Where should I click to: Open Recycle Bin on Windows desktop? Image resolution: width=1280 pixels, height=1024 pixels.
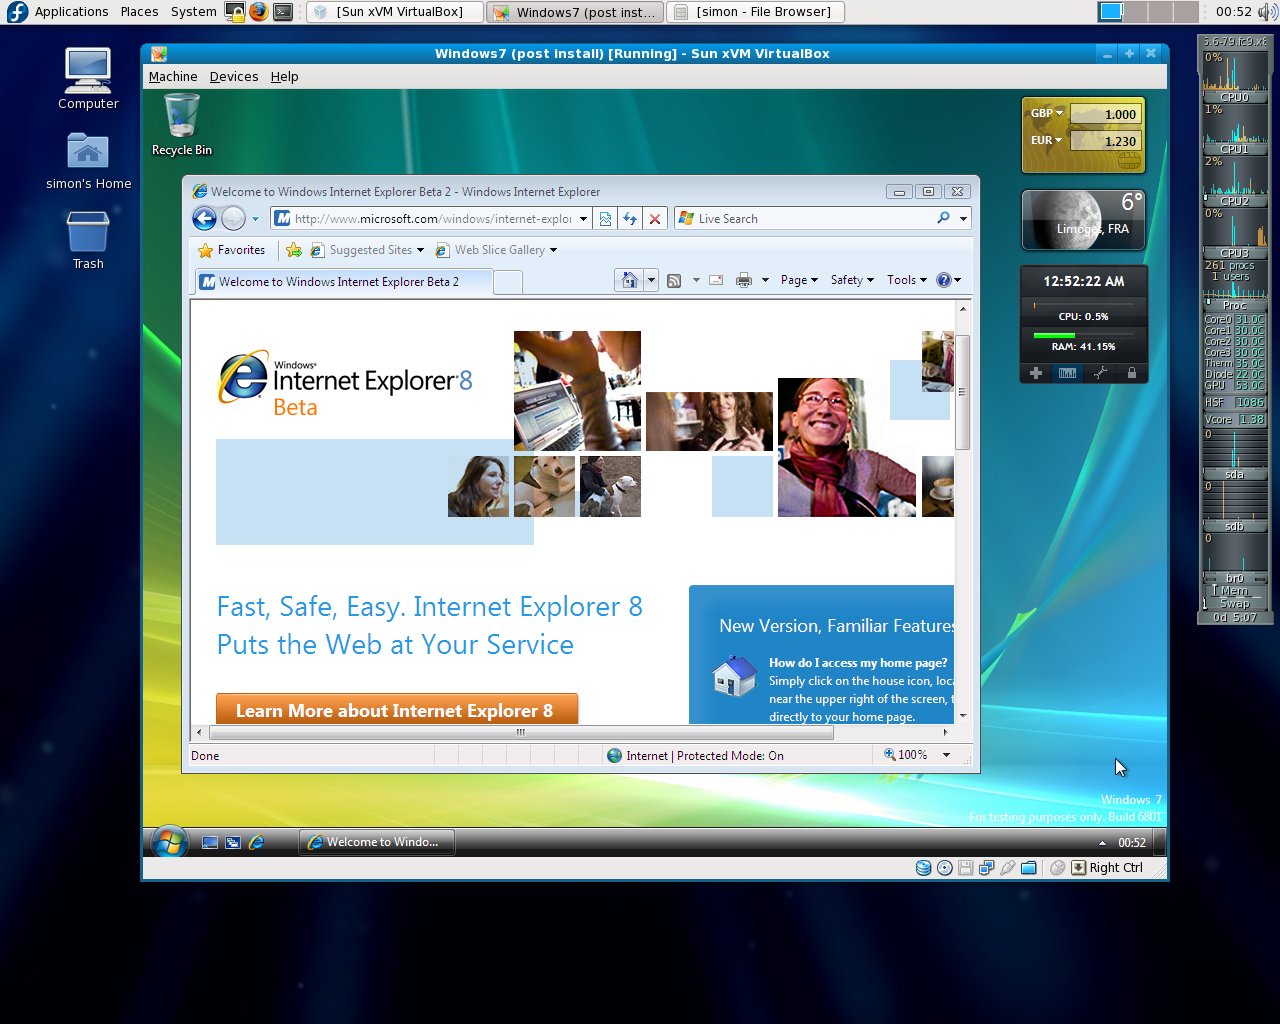pyautogui.click(x=182, y=125)
